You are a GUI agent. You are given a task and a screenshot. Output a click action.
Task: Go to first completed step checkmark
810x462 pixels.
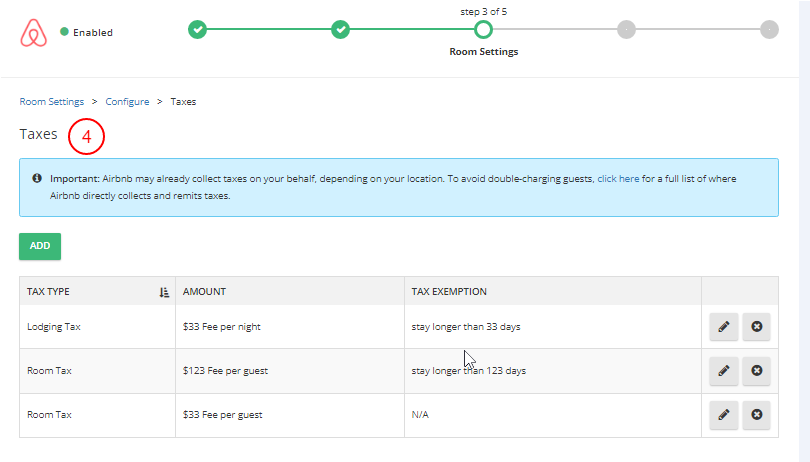tap(198, 29)
